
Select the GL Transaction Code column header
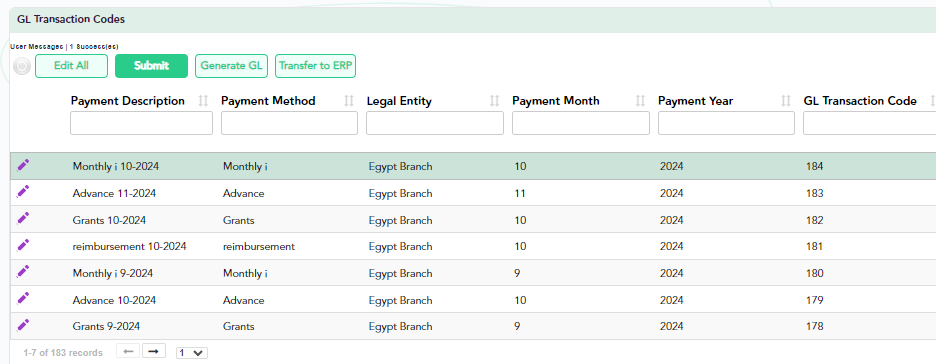tap(860, 101)
